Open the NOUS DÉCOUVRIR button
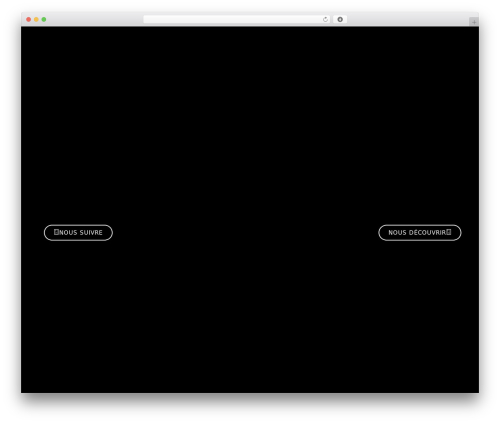 420,232
